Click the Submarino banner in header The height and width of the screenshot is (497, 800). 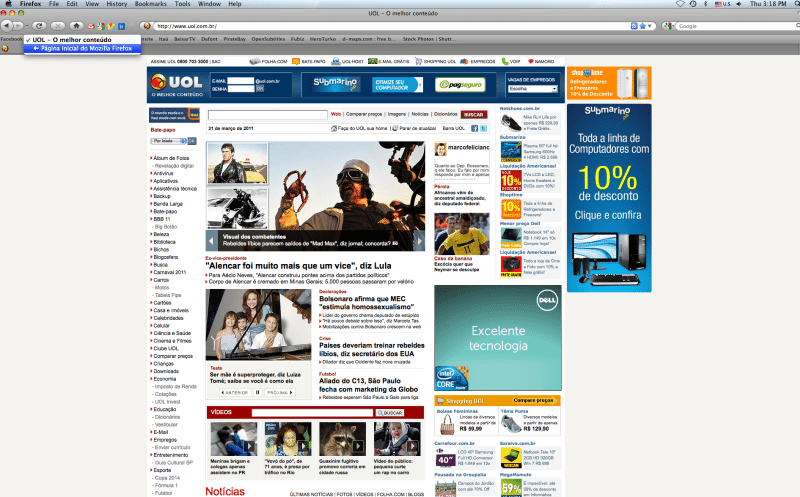(x=335, y=84)
